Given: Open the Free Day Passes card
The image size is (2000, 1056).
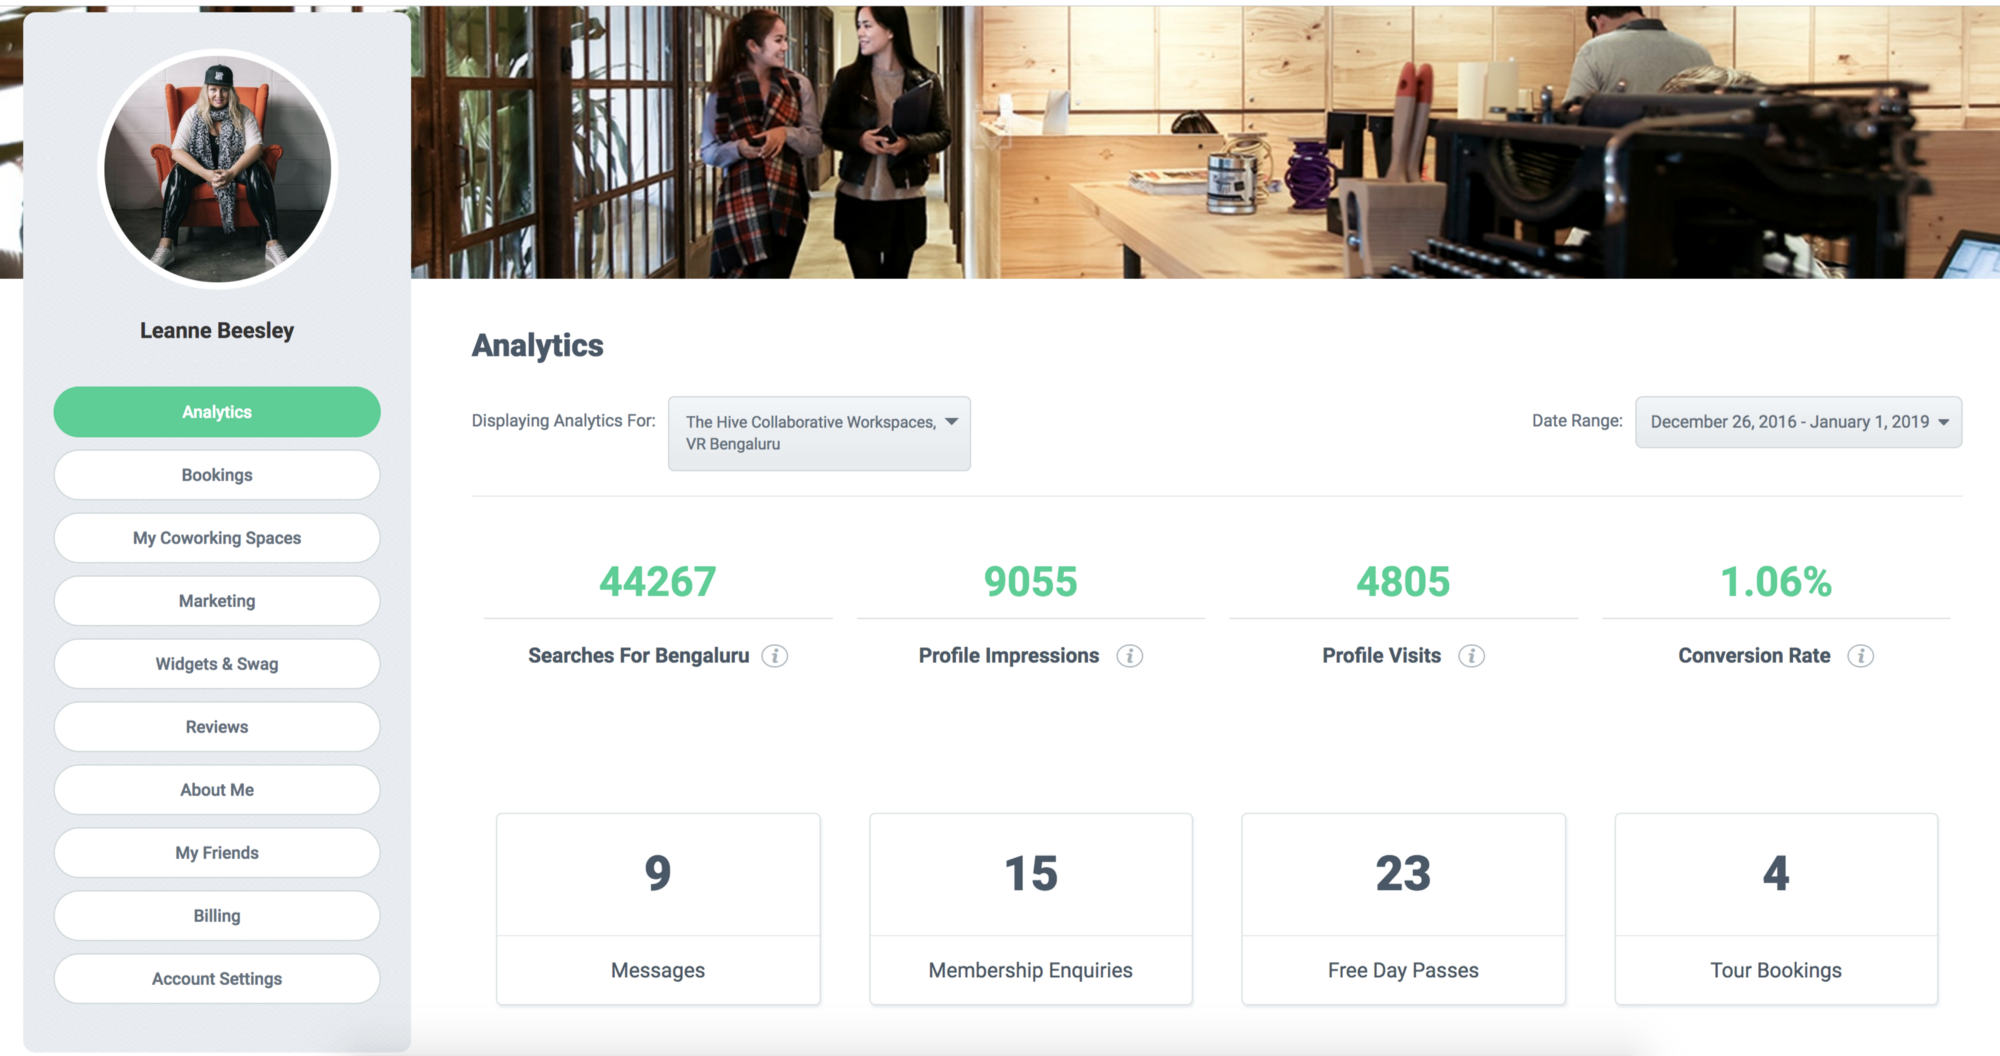Looking at the screenshot, I should point(1403,909).
